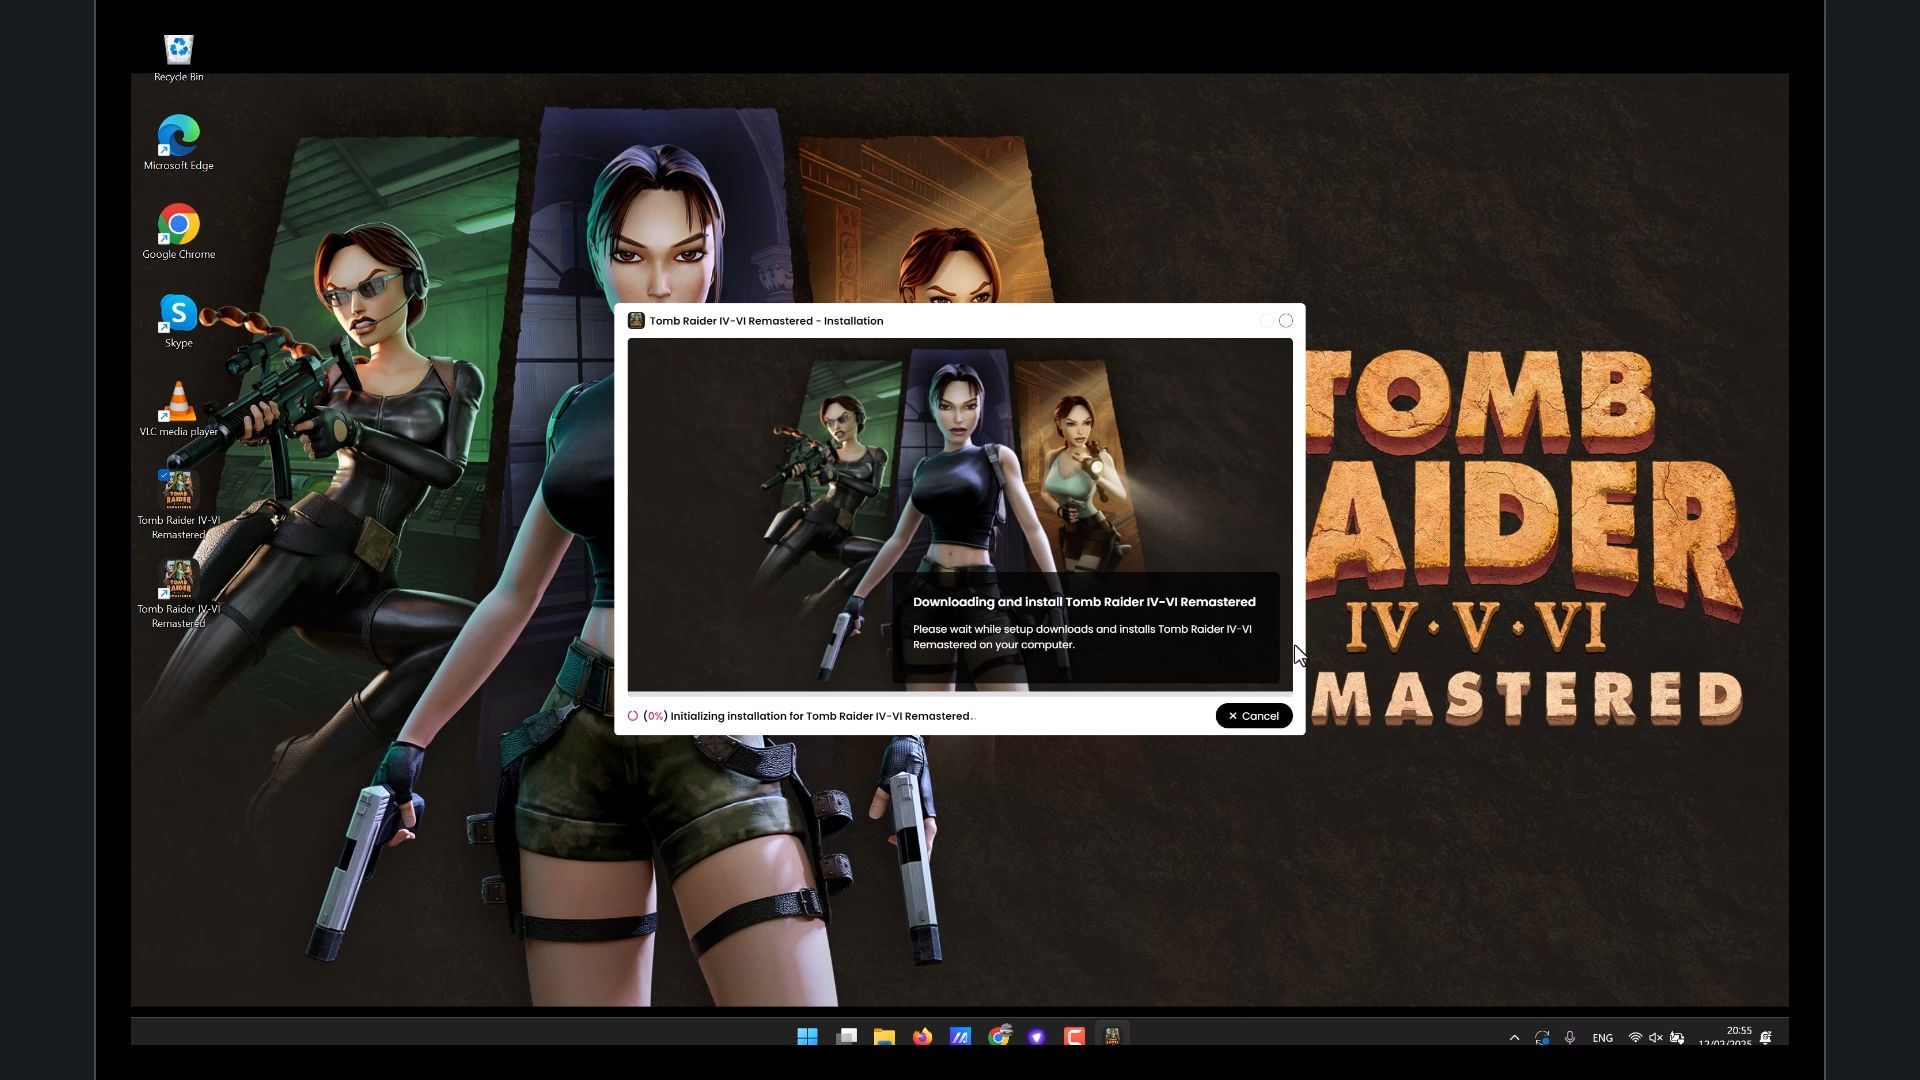Focus the Tomb Raider installer taskbar icon
The height and width of the screenshot is (1080, 1920).
[x=1112, y=1037]
